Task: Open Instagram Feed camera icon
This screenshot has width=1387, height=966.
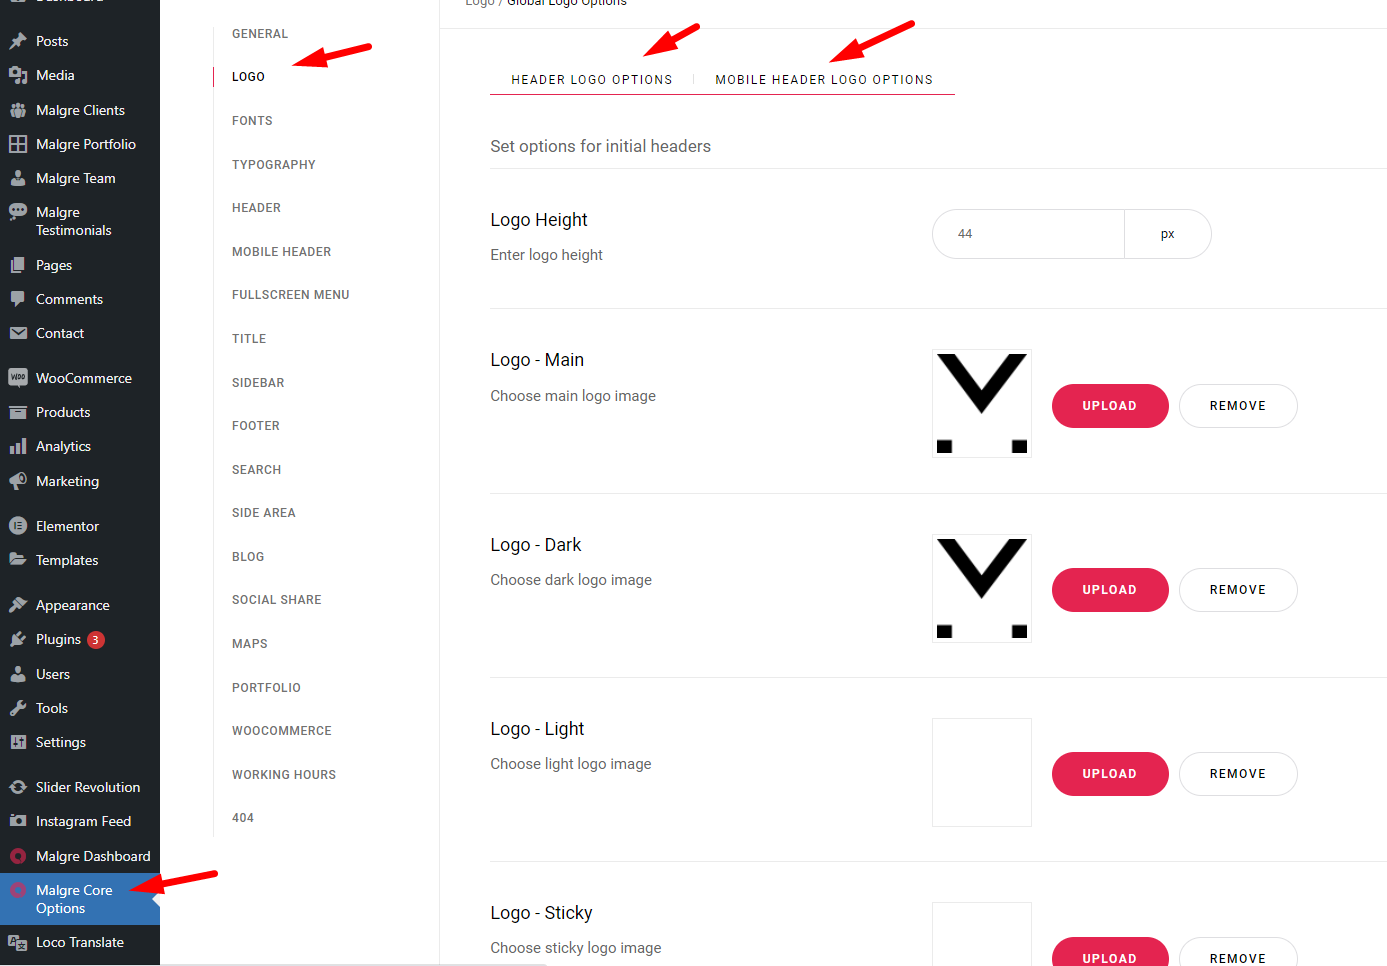Action: pyautogui.click(x=18, y=821)
